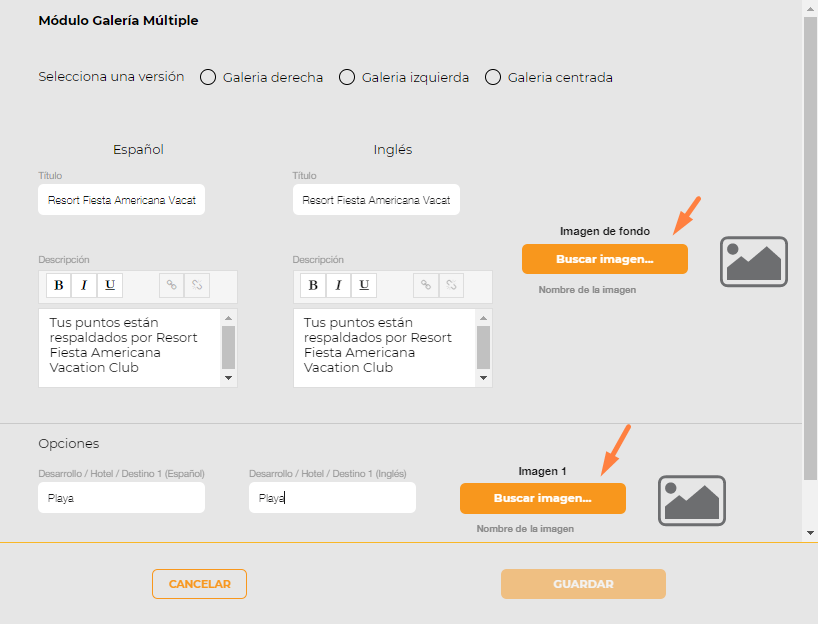Image resolution: width=818 pixels, height=624 pixels.
Task: Apply italic in Inglés description toolbar
Action: 339,285
